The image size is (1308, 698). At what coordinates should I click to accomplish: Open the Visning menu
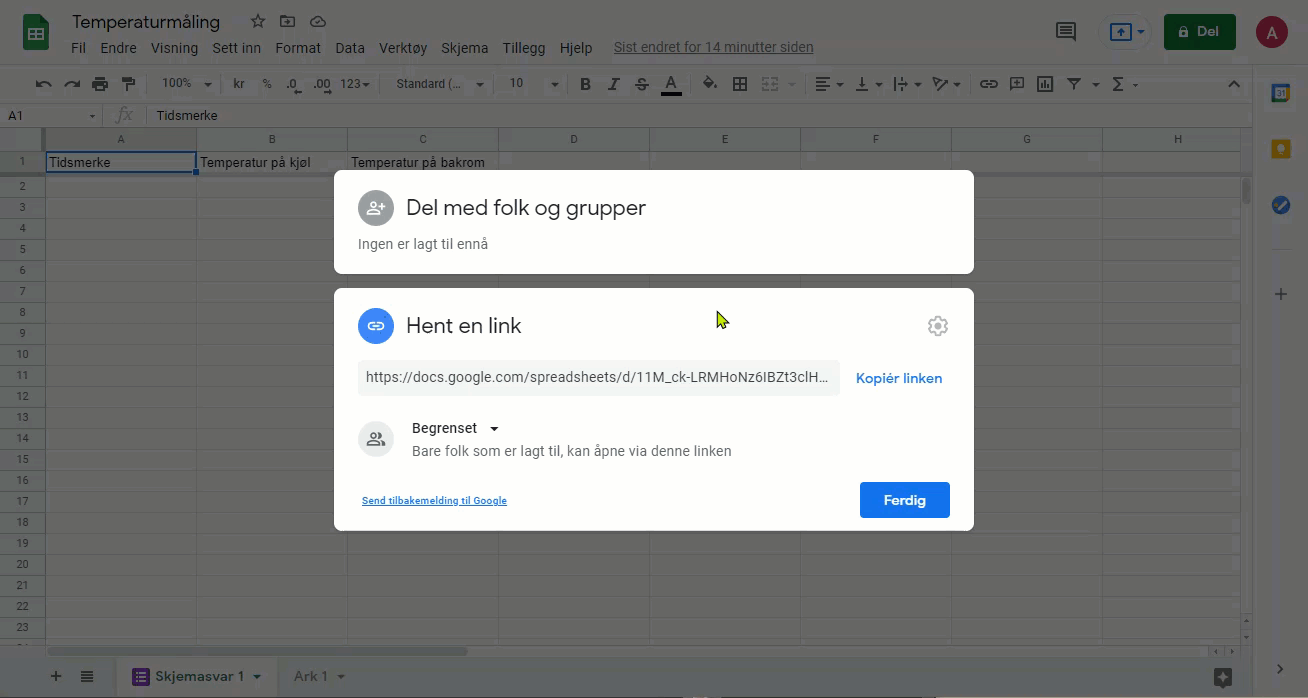pos(174,47)
